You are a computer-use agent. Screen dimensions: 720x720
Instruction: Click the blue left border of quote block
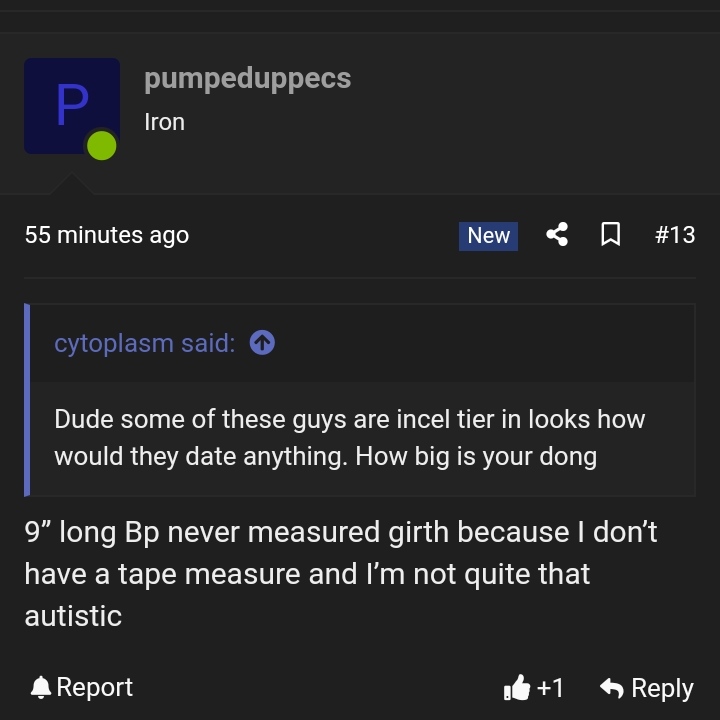(27, 399)
